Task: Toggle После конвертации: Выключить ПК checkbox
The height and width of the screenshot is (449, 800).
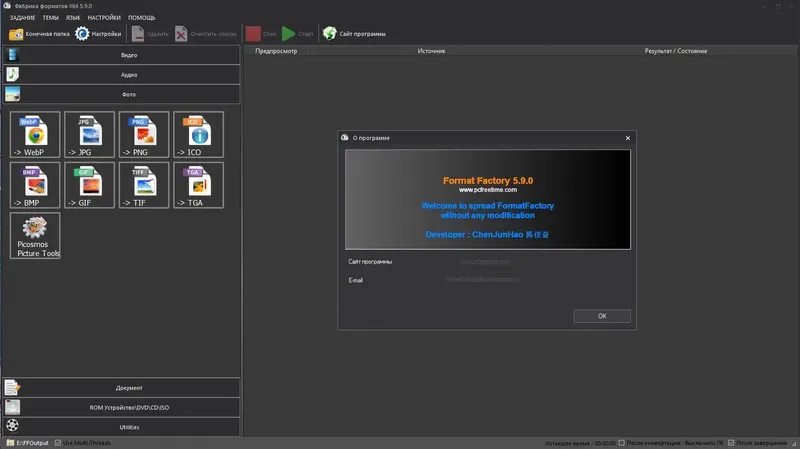Action: click(x=621, y=443)
